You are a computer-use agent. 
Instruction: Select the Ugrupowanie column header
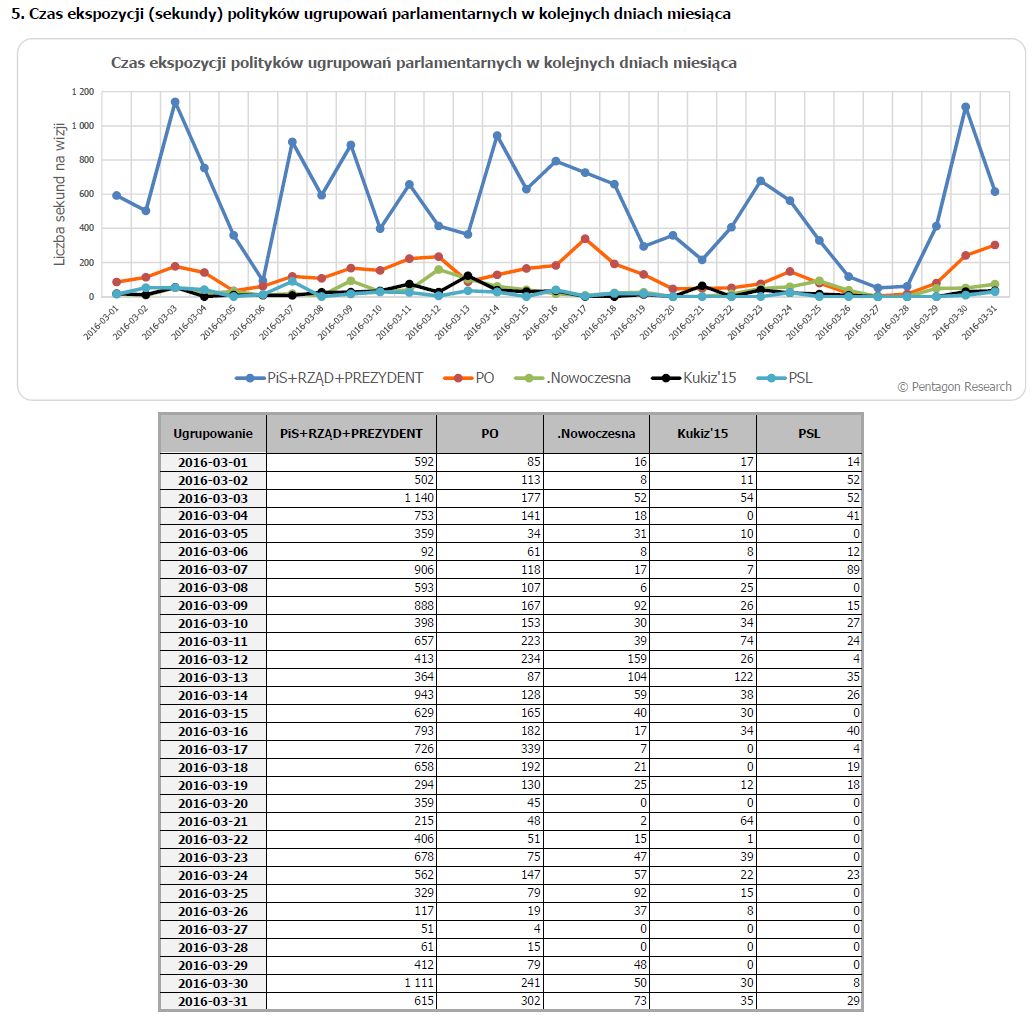tap(213, 433)
